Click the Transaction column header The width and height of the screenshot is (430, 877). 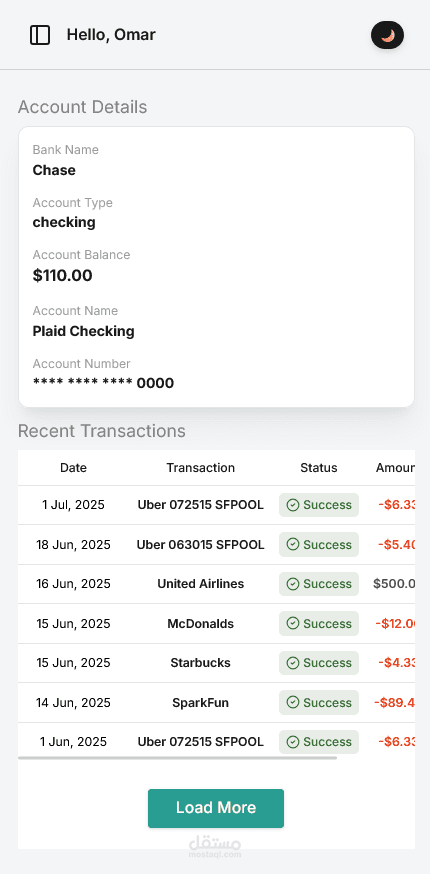tap(200, 468)
